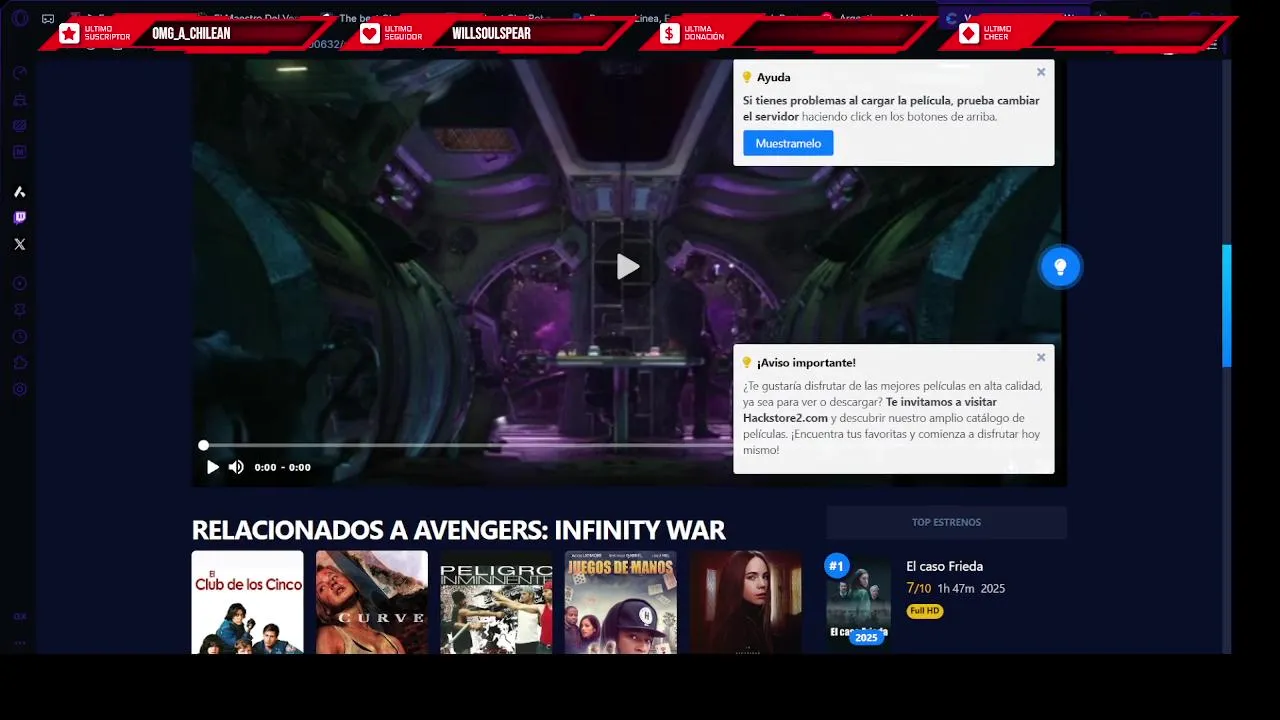Open GX Control speedometer icon in sidebar
Image resolution: width=1280 pixels, height=720 pixels.
click(19, 73)
